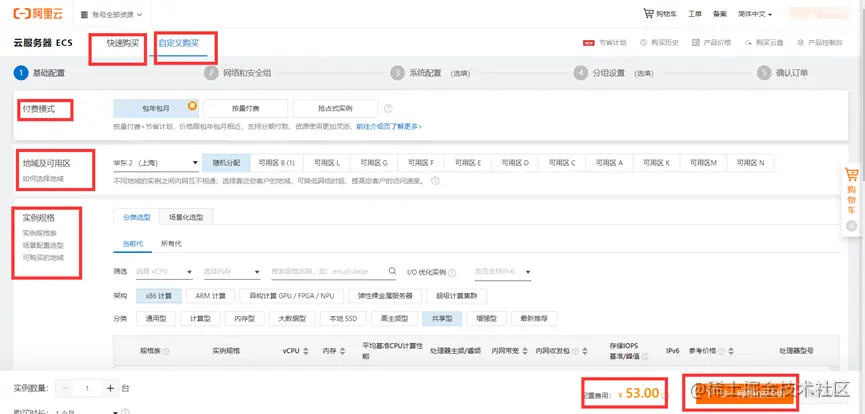Switch to the 分类选型 tab
The width and height of the screenshot is (865, 414).
pos(136,217)
